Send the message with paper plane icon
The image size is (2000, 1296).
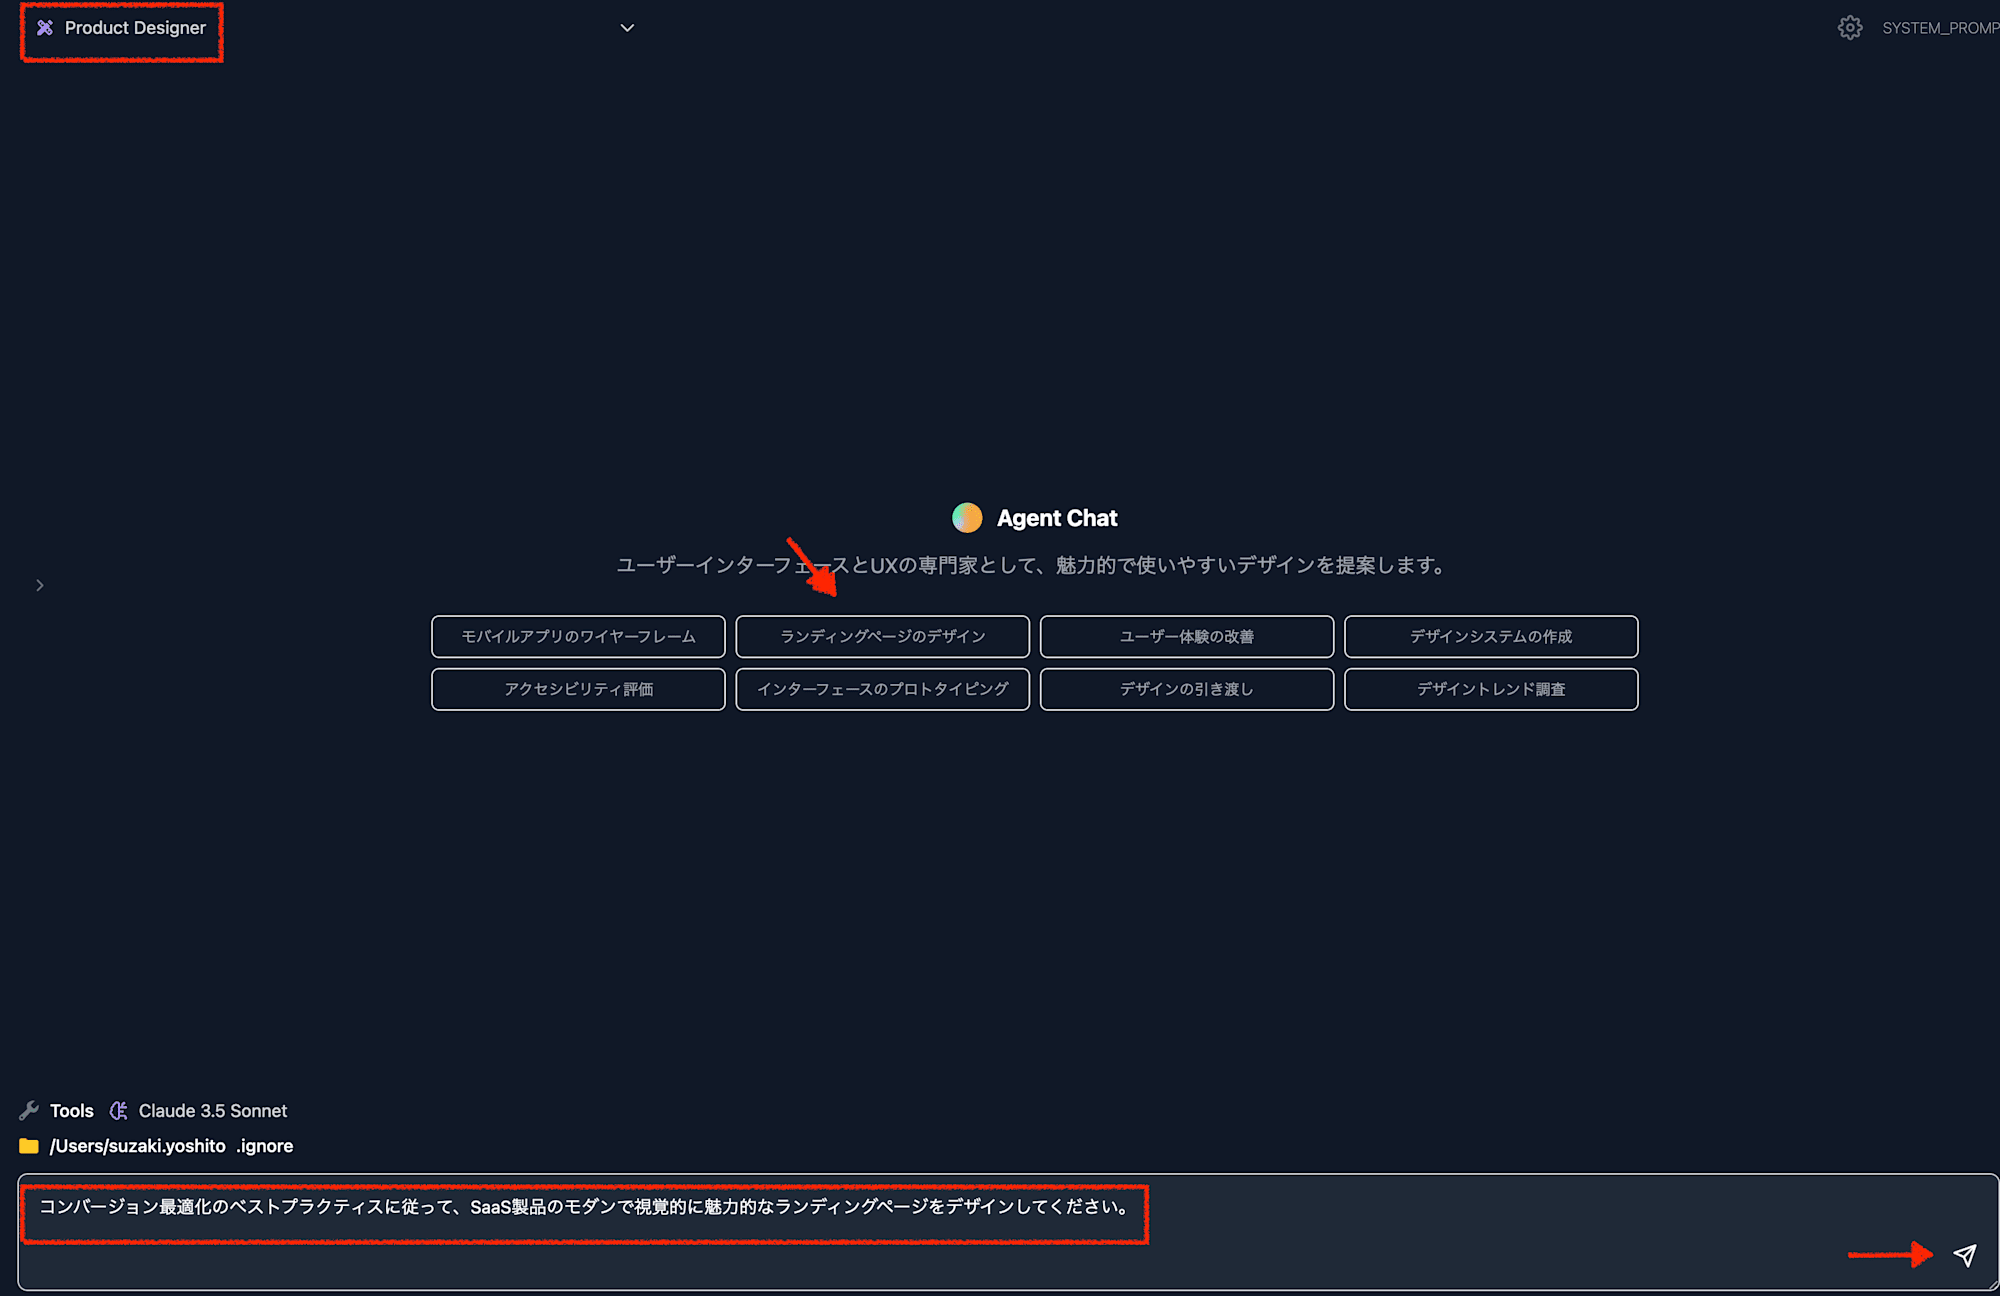[1965, 1255]
